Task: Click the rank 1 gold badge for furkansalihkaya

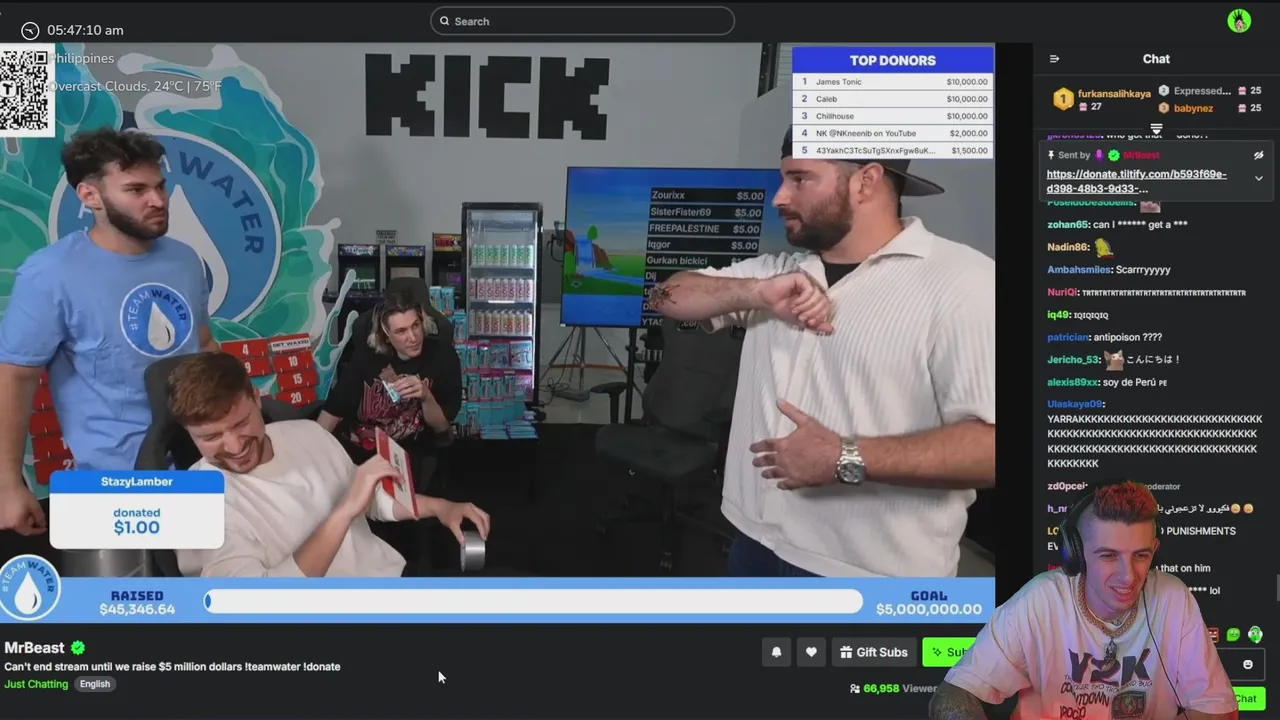Action: tap(1063, 99)
